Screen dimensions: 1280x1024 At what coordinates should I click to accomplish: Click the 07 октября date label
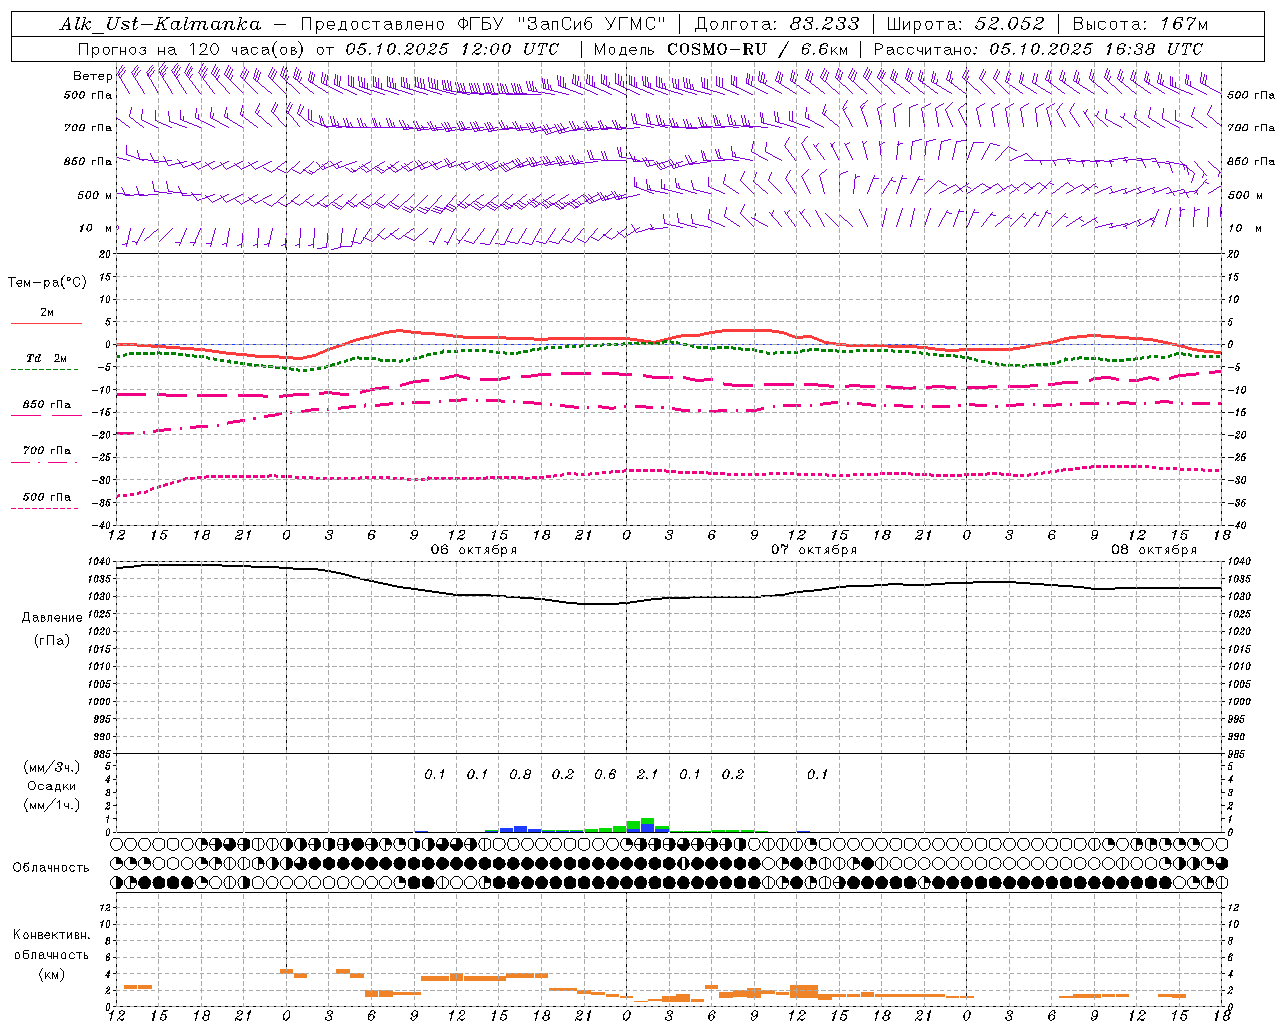(814, 550)
